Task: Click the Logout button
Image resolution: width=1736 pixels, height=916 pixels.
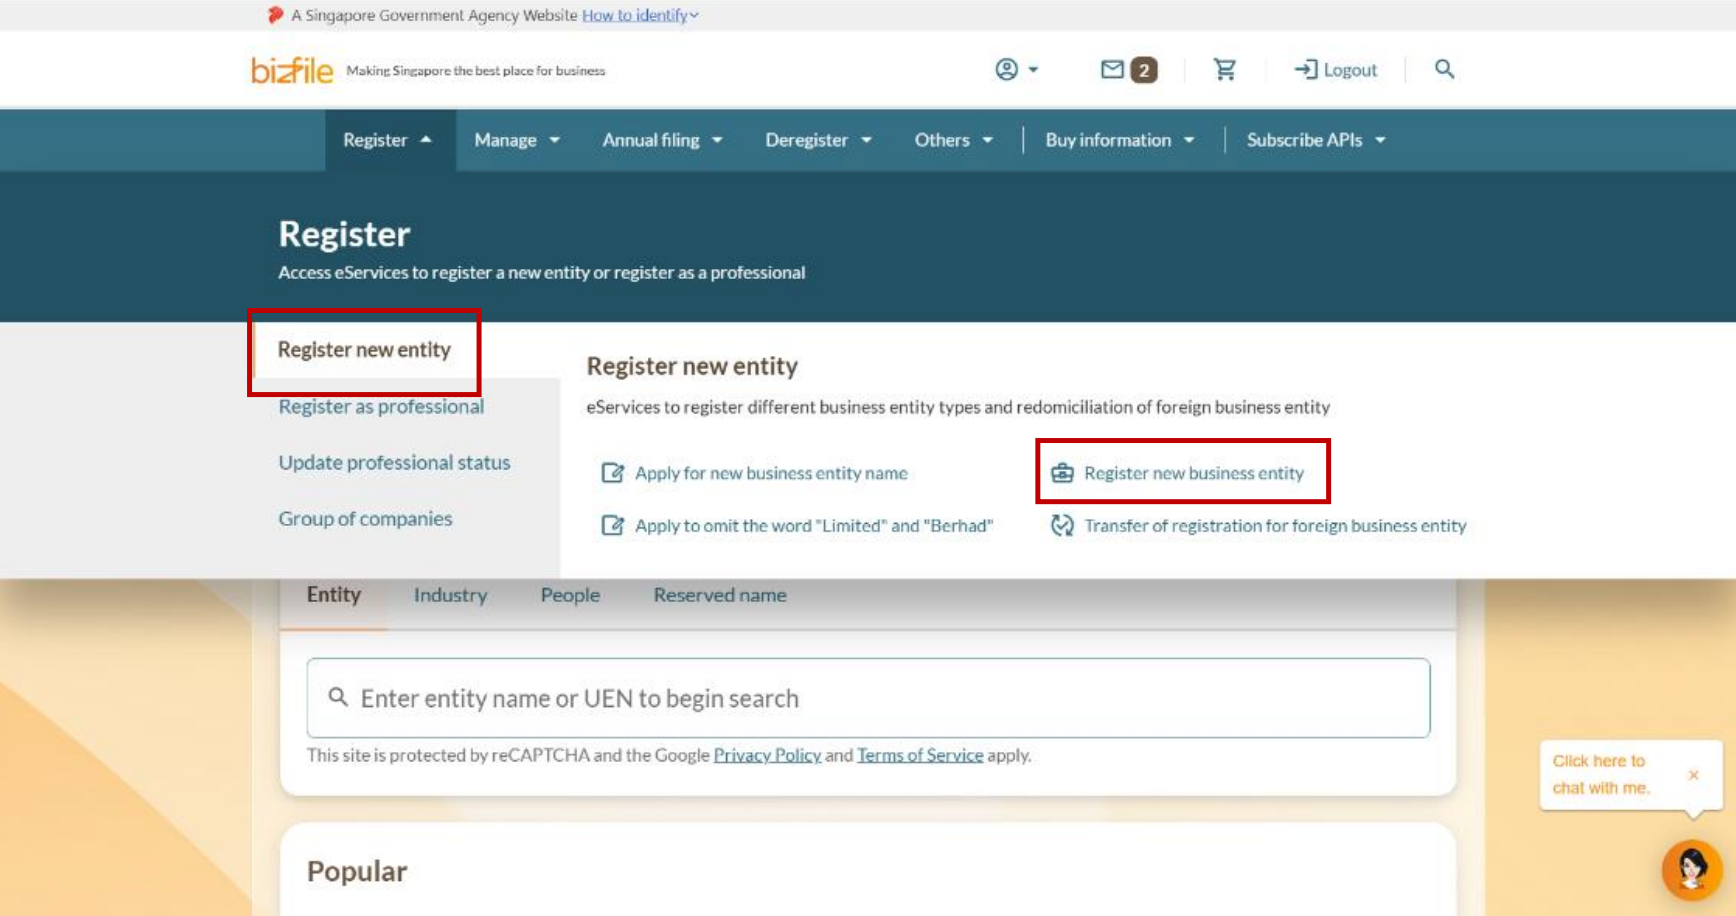Action: (1335, 70)
